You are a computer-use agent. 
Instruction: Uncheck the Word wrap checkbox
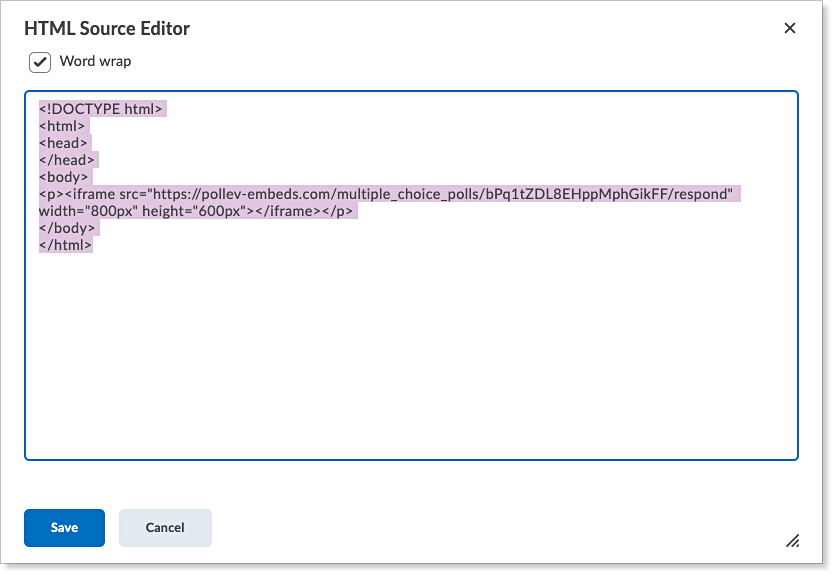pyautogui.click(x=40, y=62)
